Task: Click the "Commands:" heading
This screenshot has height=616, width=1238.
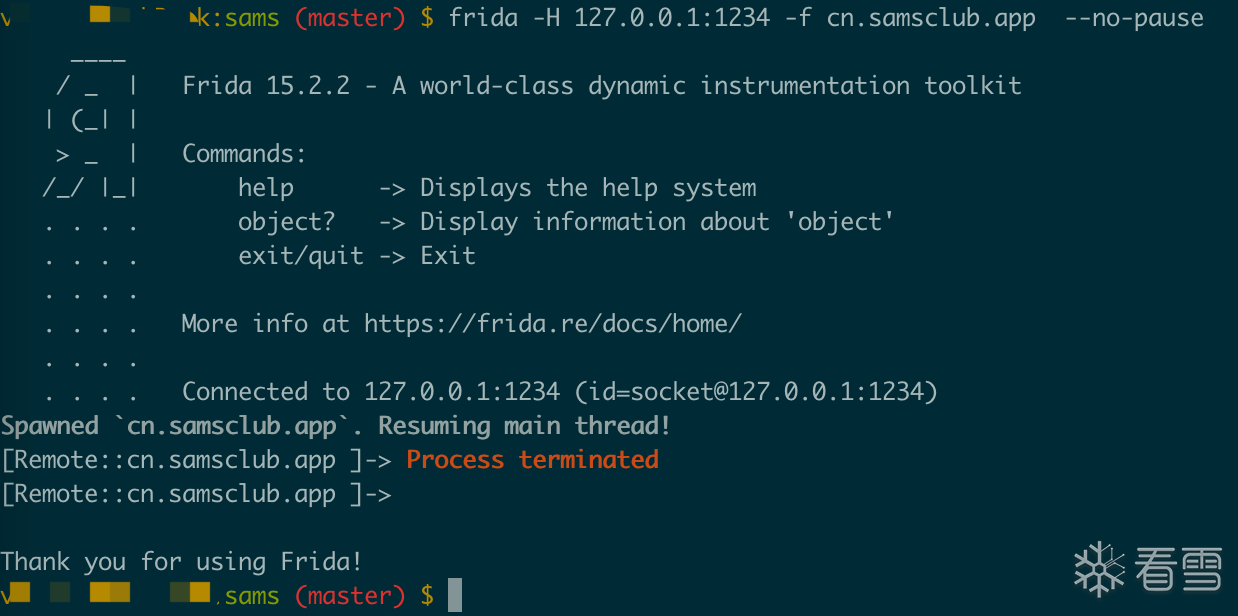Action: 244,154
